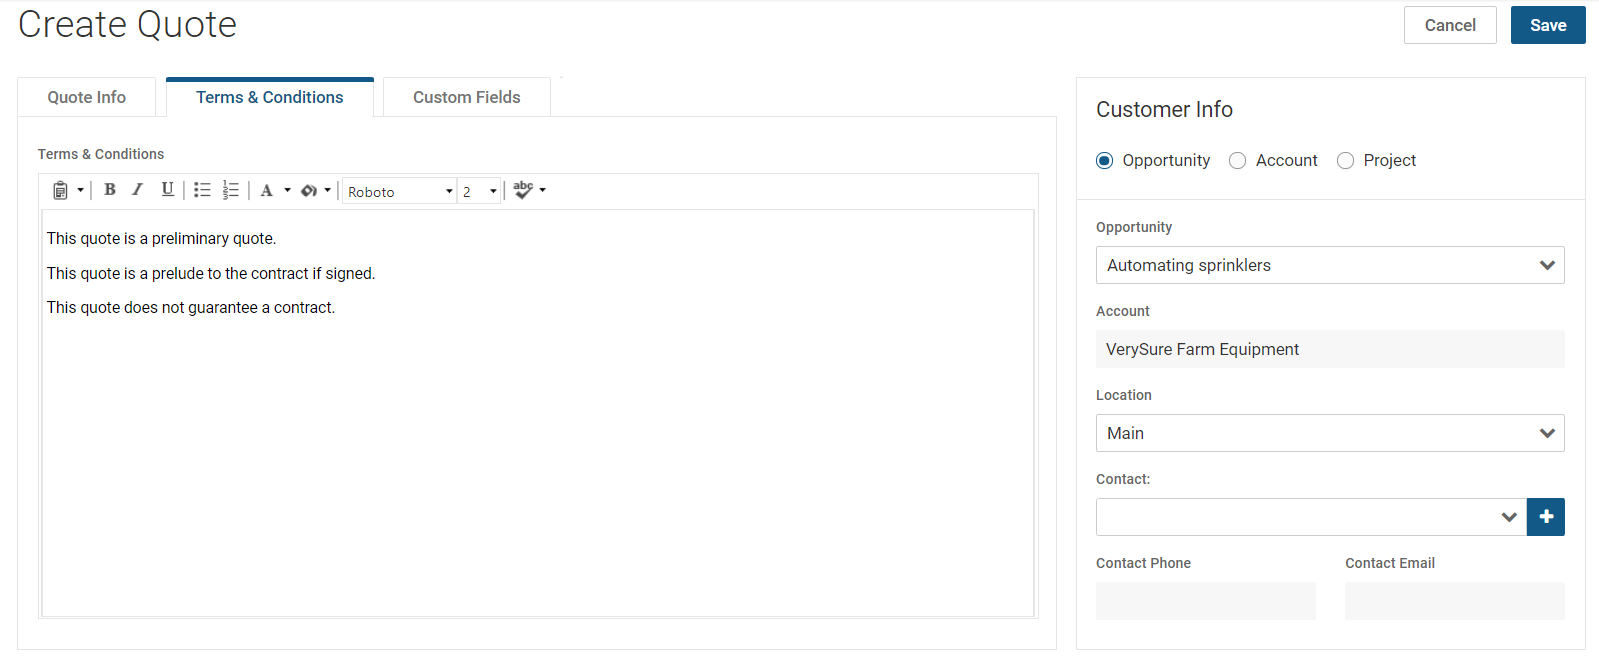This screenshot has height=667, width=1599.
Task: Click the Paste clipboard icon
Action: [60, 190]
